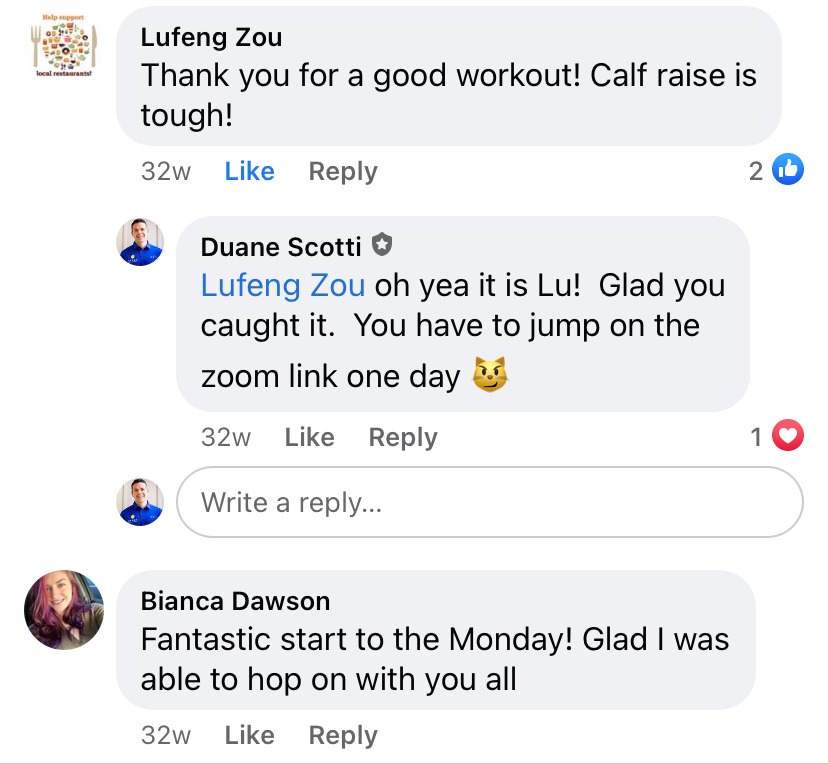828x764 pixels.
Task: Reply to Lufeng Zou's comment
Action: (x=342, y=171)
